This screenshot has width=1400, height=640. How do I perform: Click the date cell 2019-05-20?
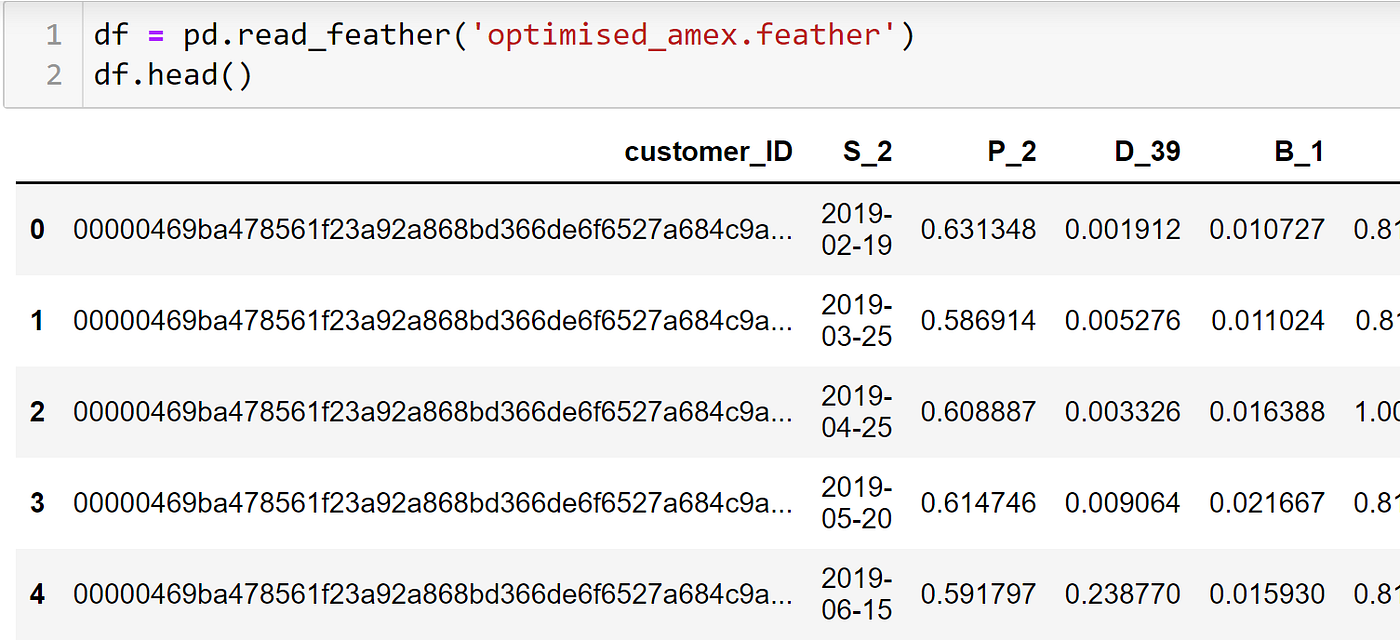coord(856,502)
